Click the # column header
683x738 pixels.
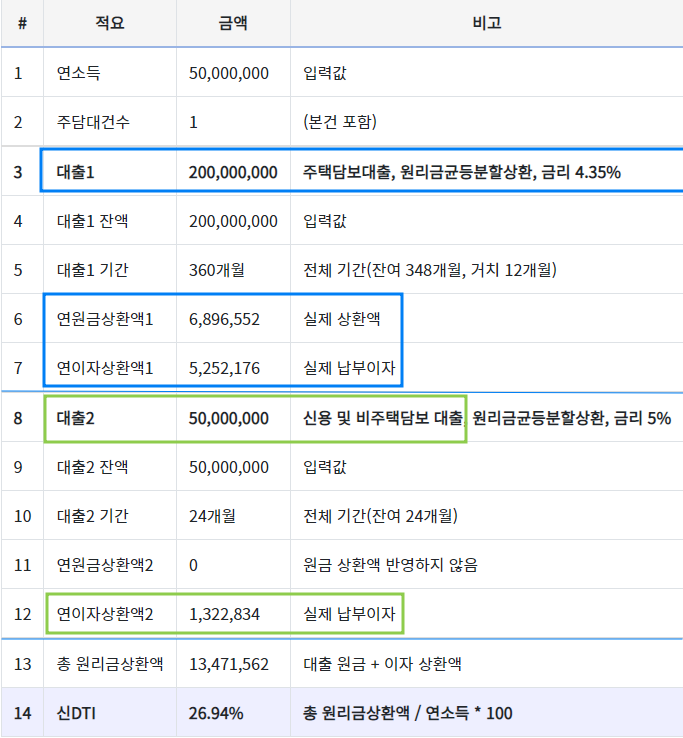22,23
